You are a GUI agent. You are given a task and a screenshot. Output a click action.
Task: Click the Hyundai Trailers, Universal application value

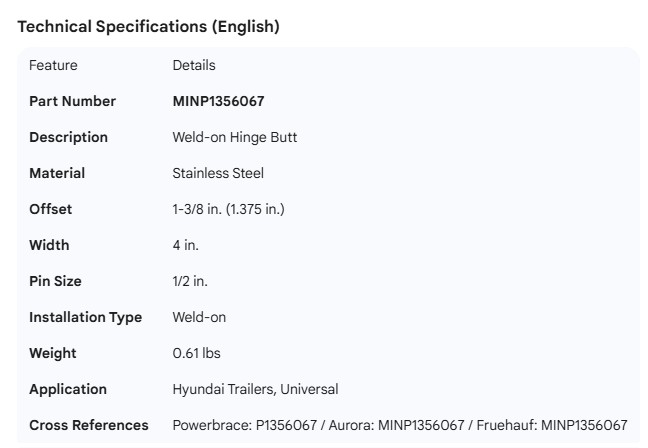pos(255,389)
